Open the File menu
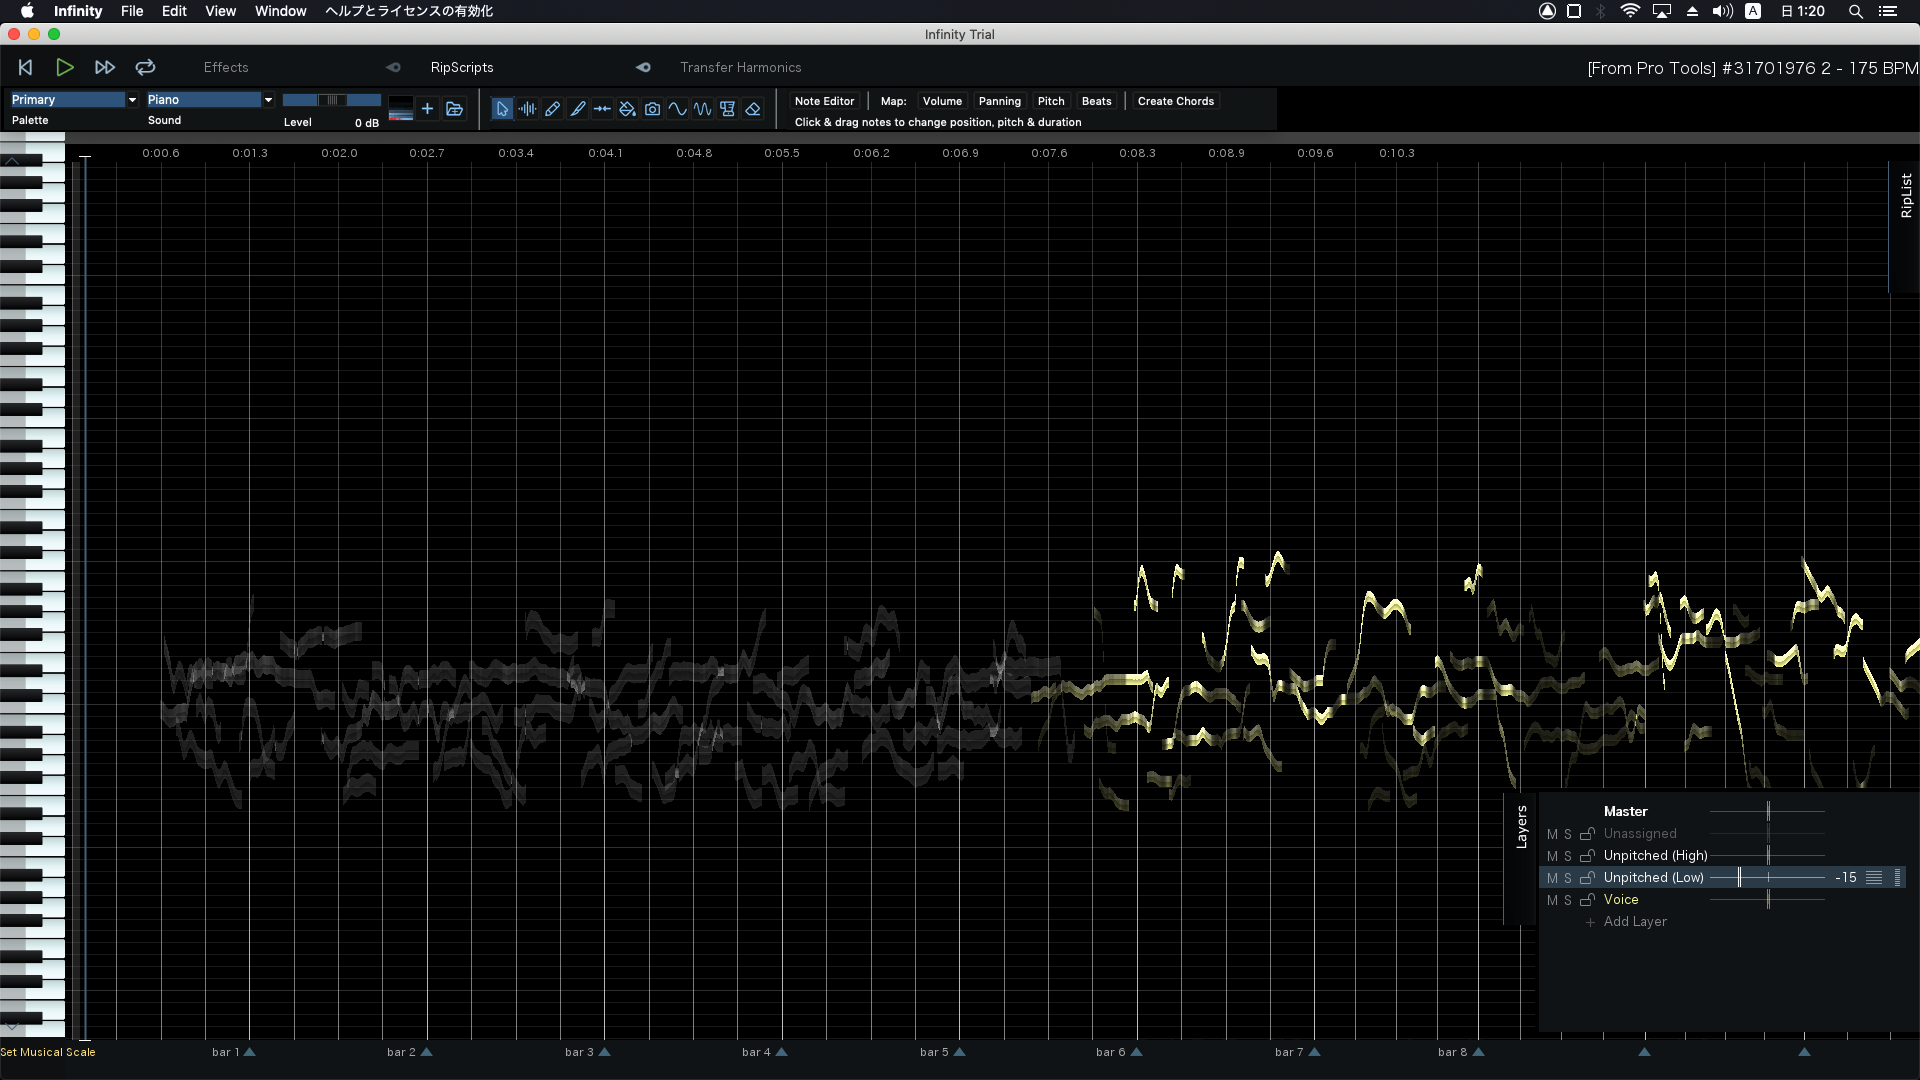 coord(132,11)
